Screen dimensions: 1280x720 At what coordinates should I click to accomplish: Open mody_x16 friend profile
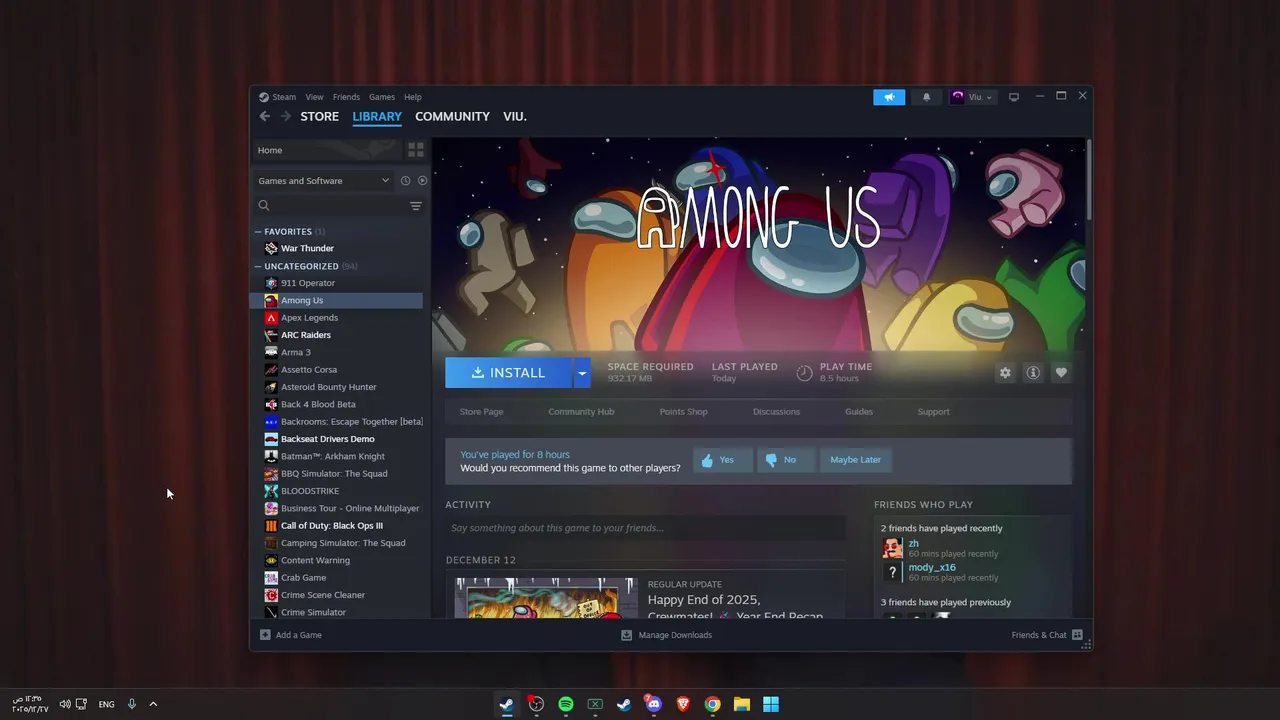(932, 568)
